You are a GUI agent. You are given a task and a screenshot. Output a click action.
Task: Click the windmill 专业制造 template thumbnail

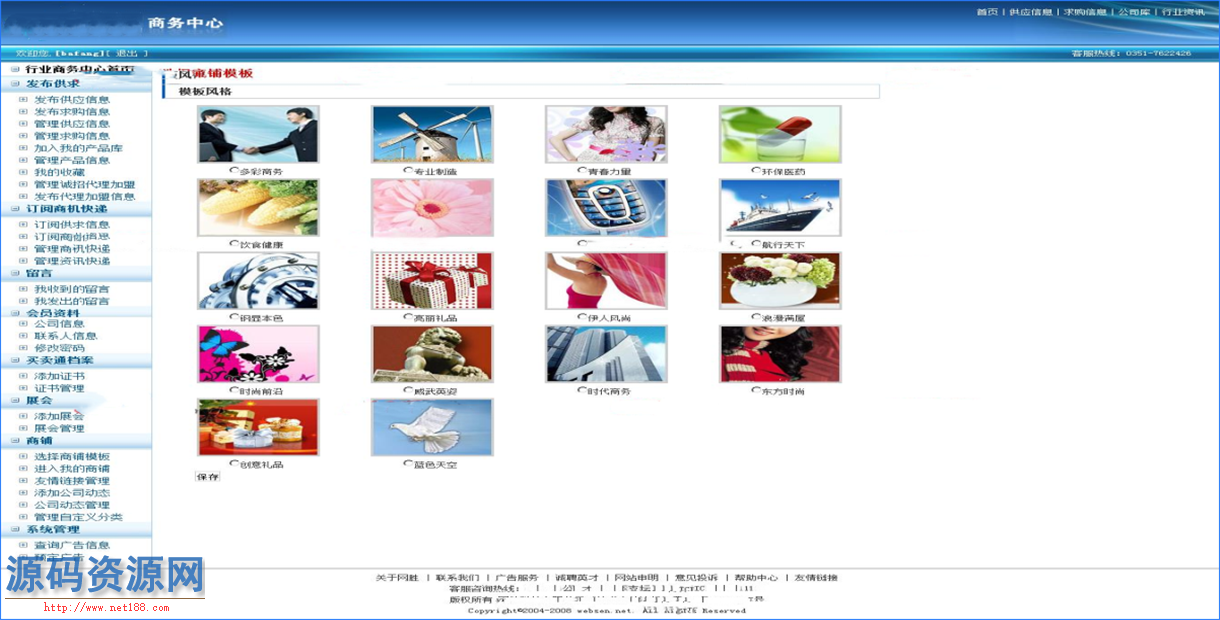click(x=432, y=135)
